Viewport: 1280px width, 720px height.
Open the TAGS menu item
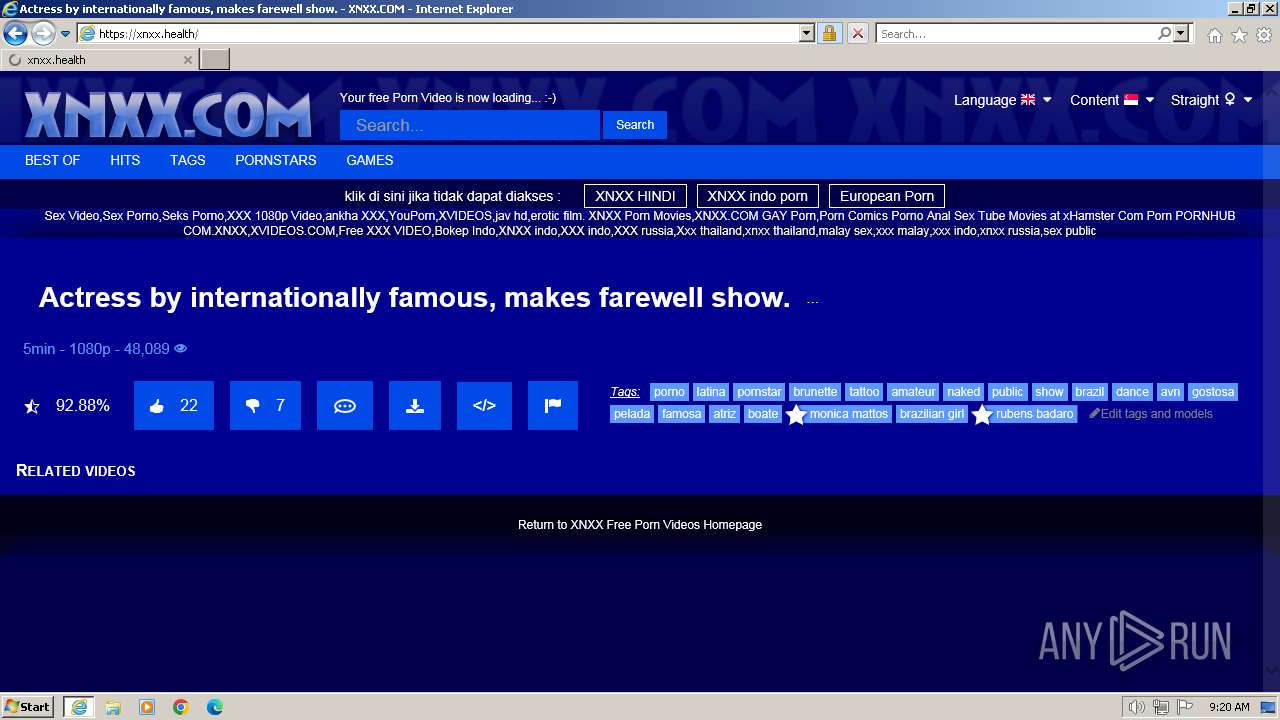[x=187, y=160]
